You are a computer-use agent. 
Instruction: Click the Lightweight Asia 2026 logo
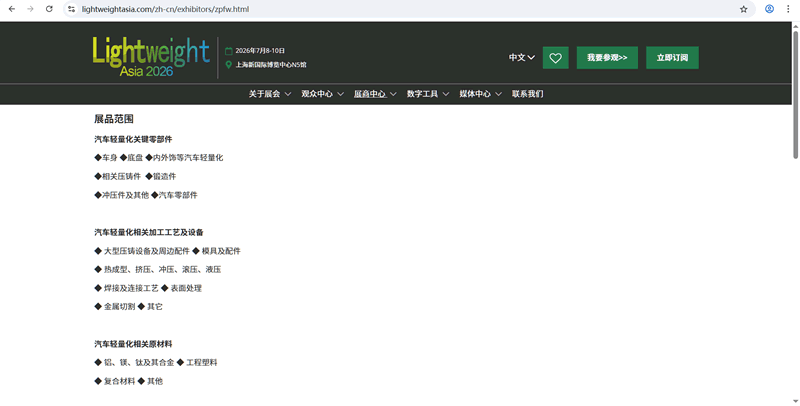150,57
